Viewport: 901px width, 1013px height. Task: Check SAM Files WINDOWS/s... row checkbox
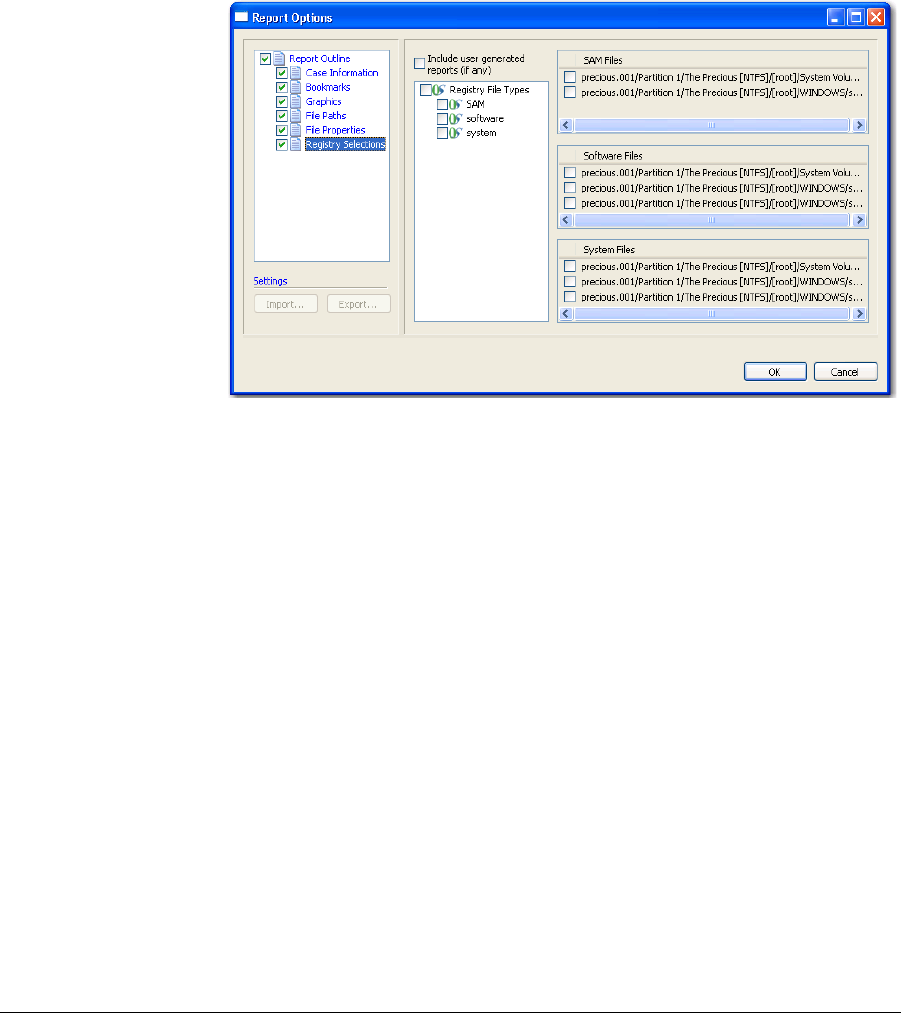click(570, 92)
